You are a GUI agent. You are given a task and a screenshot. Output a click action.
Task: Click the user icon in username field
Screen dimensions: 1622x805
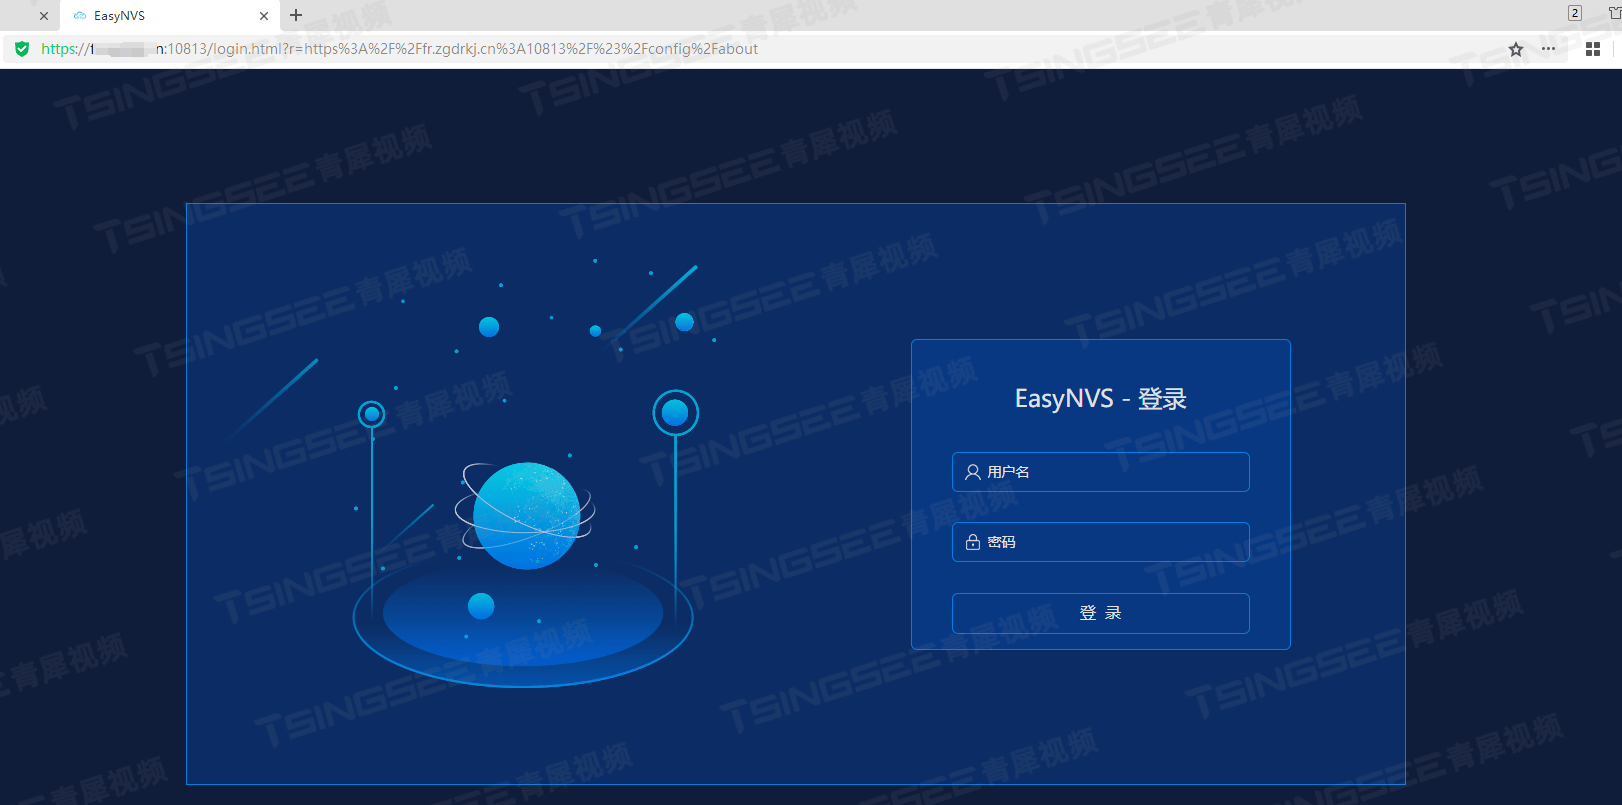[x=972, y=472]
